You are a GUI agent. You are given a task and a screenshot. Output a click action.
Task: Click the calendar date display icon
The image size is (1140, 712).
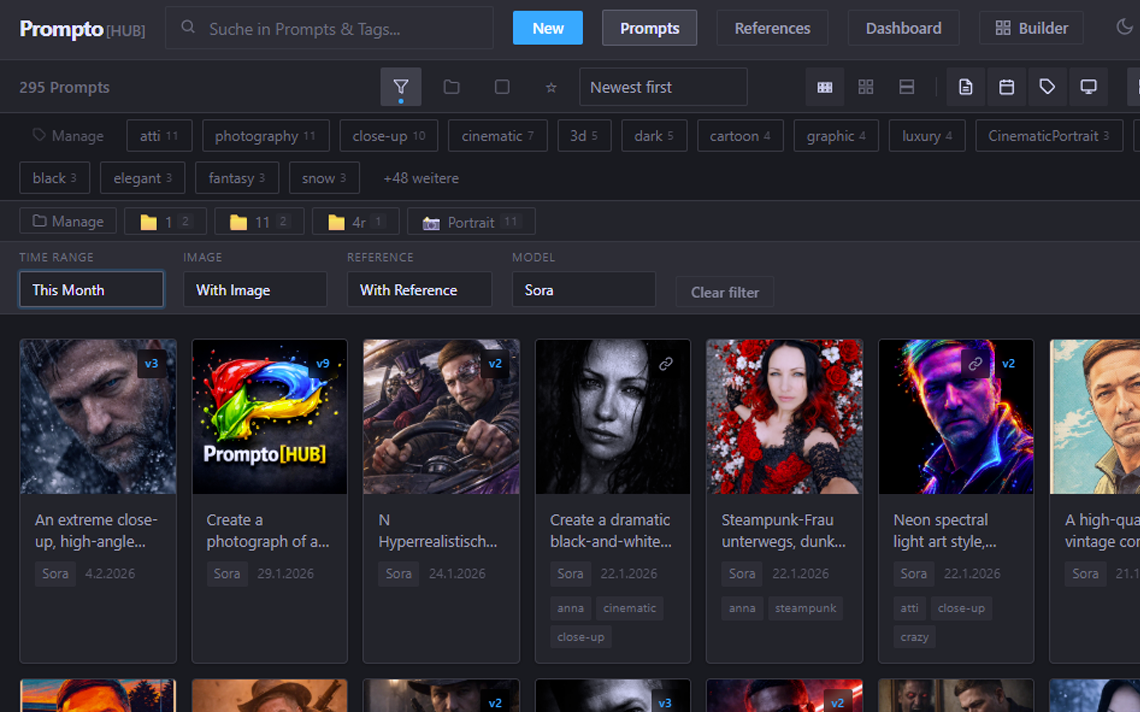1007,87
